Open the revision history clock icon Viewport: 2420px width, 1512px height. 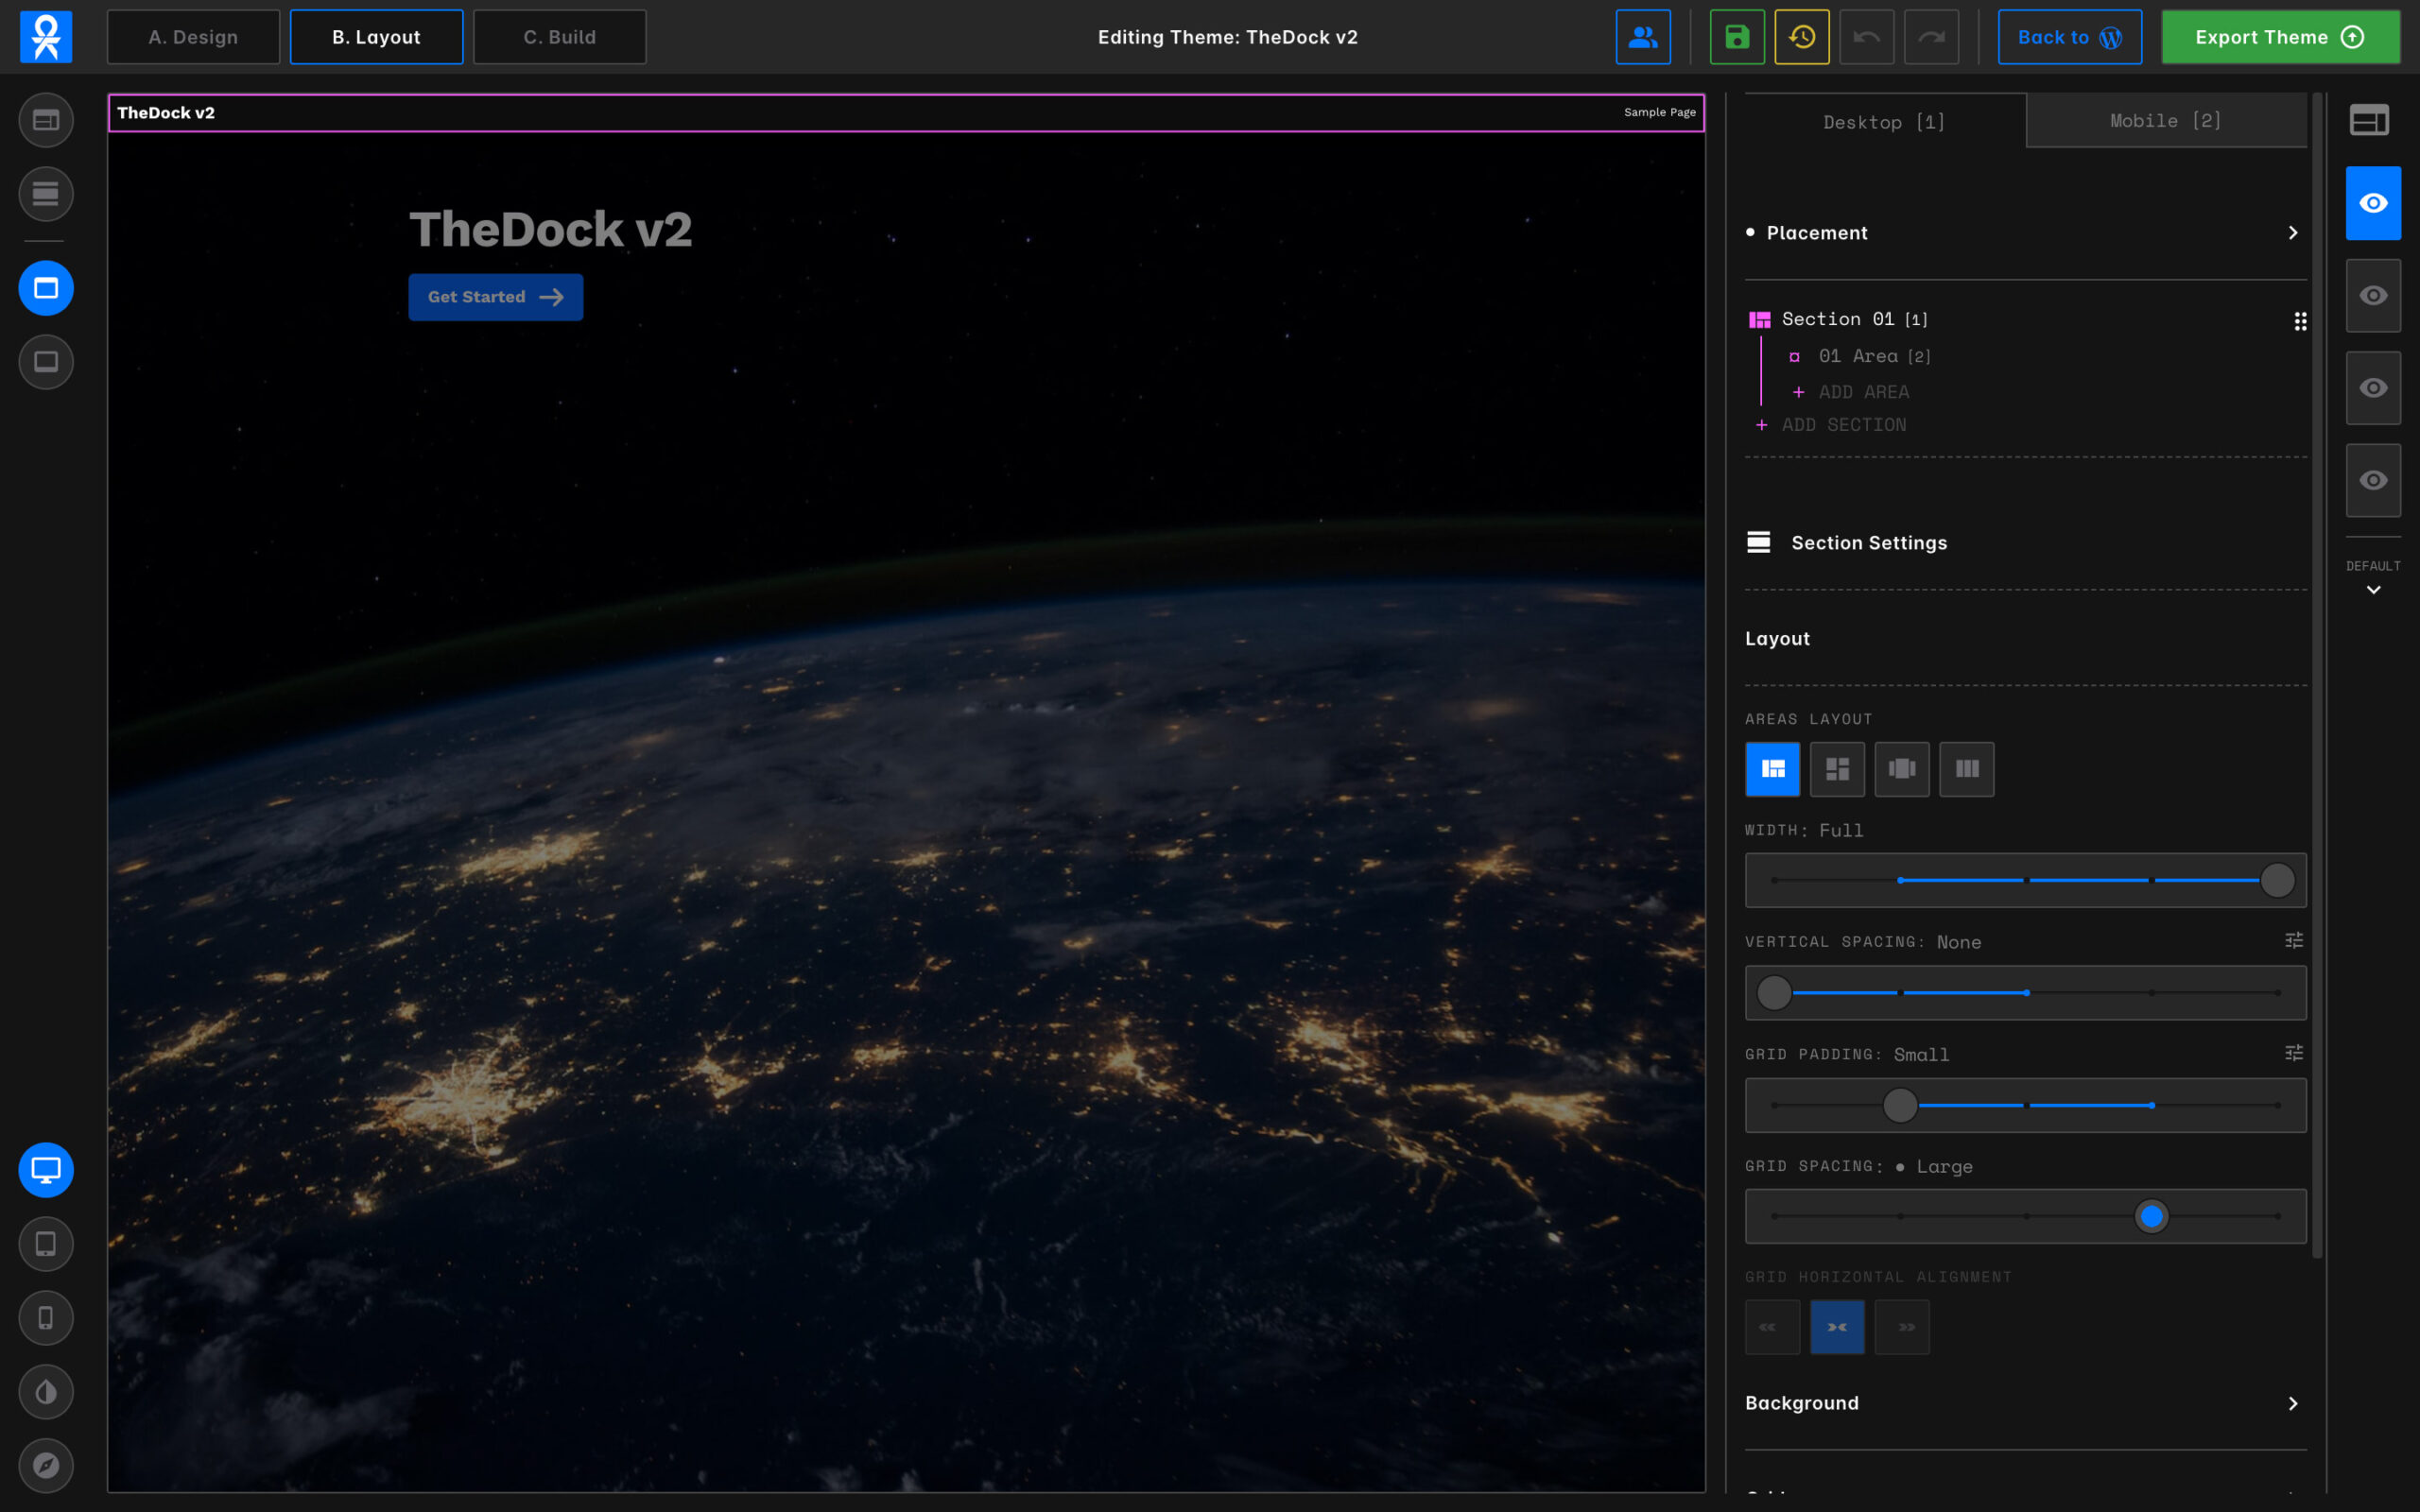point(1801,37)
